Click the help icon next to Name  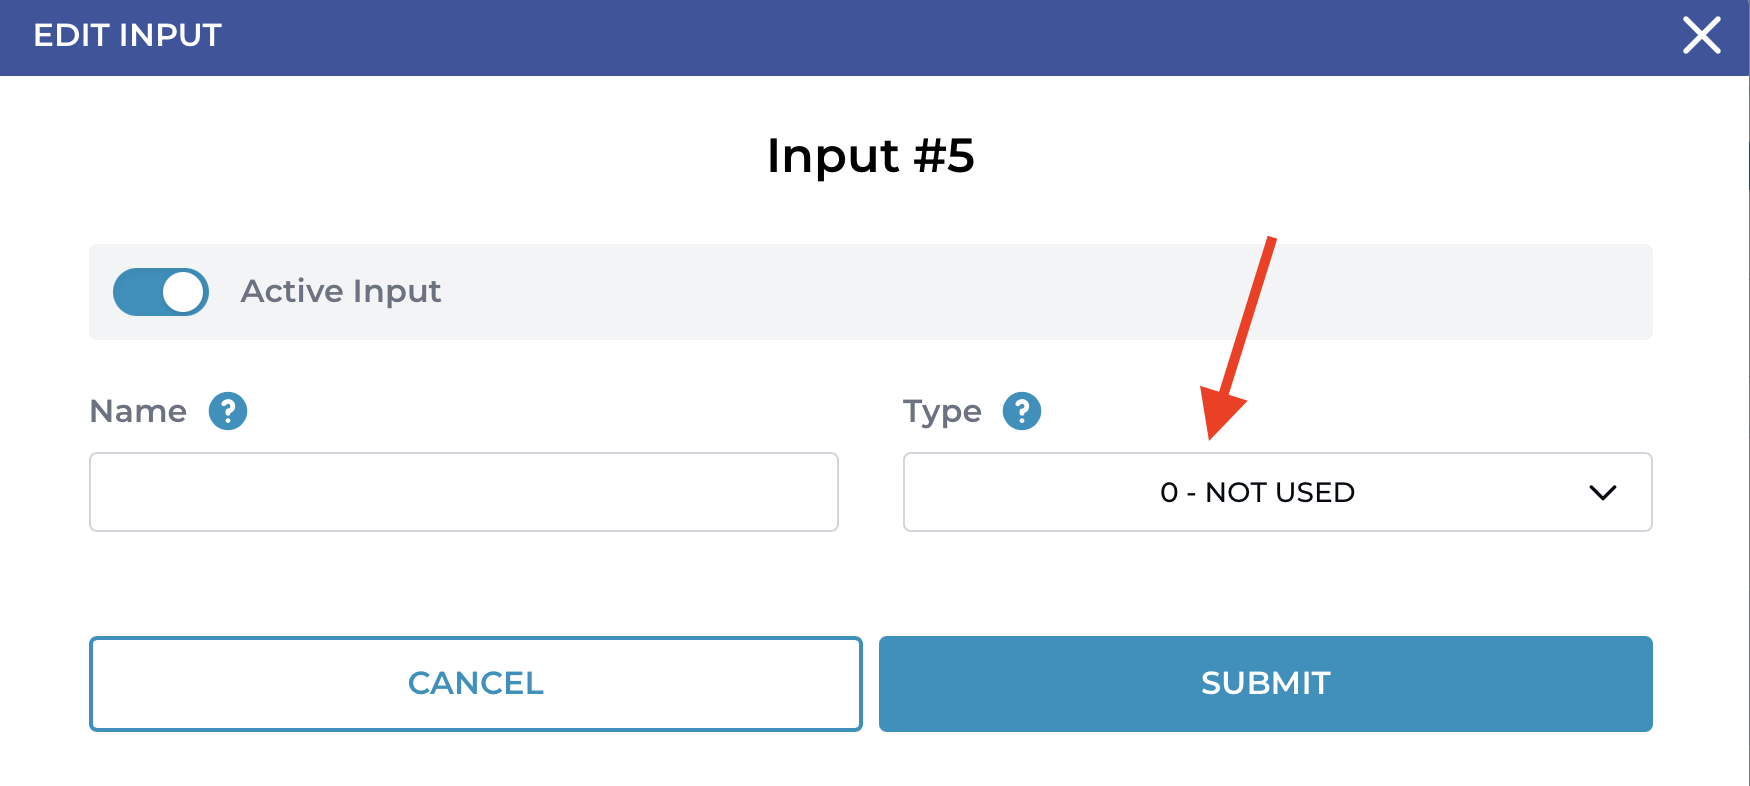(x=228, y=411)
